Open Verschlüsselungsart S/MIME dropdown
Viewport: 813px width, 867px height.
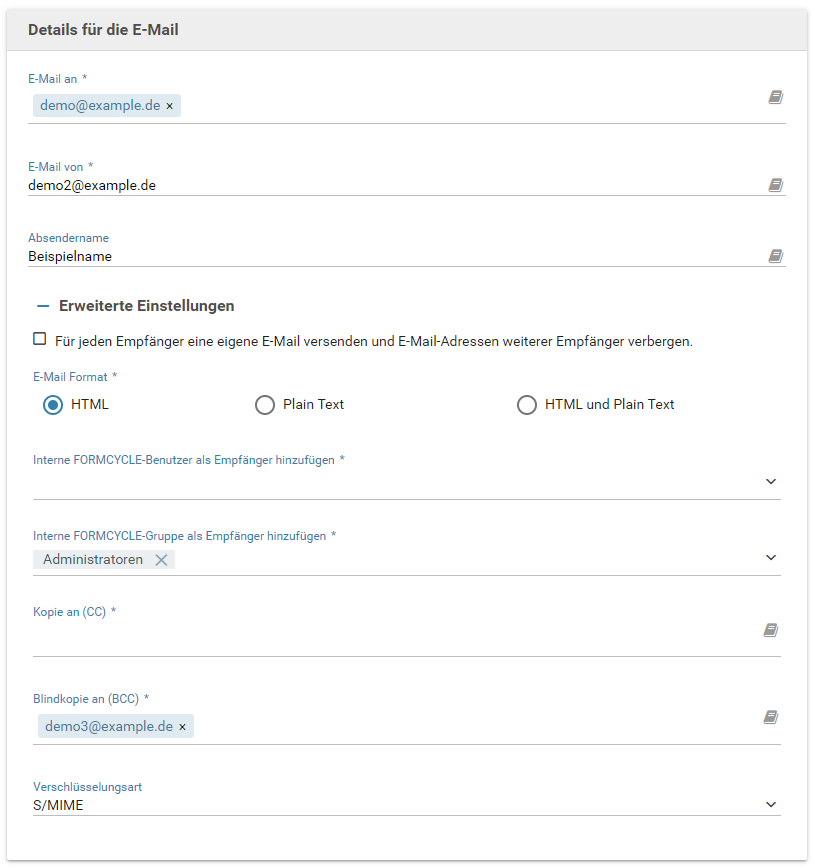(x=770, y=804)
